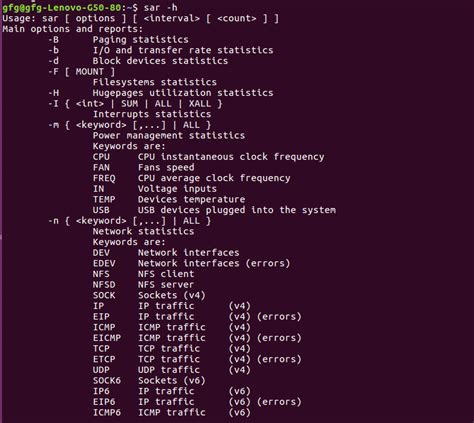Viewport: 474px width, 423px height.
Task: Click the gfg@gfg-Lenovo-G50-80 prompt
Action: point(61,7)
